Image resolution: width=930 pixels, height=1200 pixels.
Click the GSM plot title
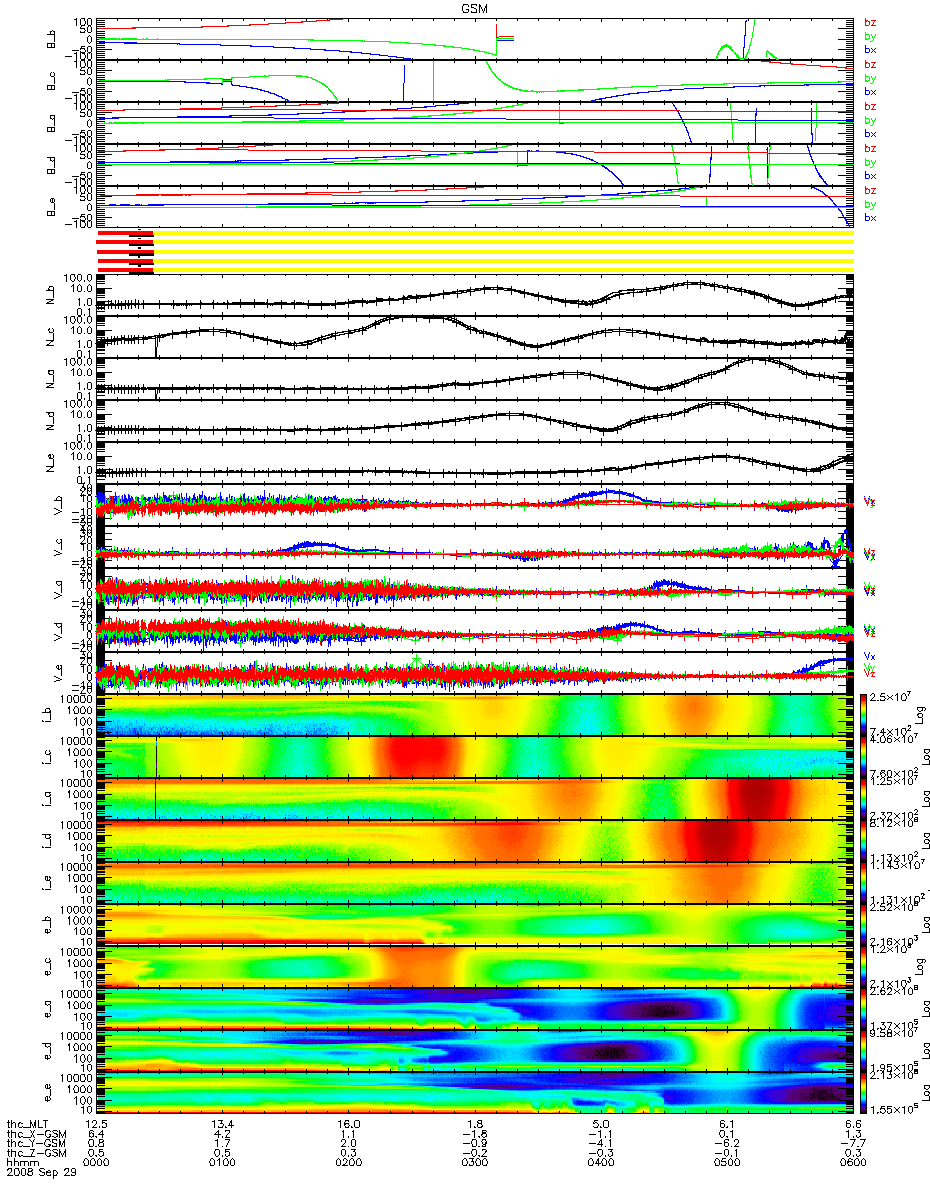(x=475, y=7)
